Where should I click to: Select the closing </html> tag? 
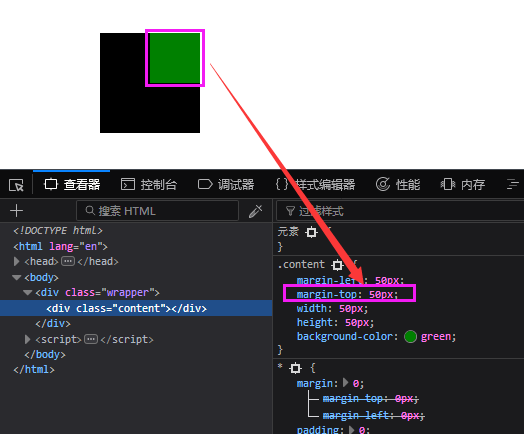tap(33, 370)
